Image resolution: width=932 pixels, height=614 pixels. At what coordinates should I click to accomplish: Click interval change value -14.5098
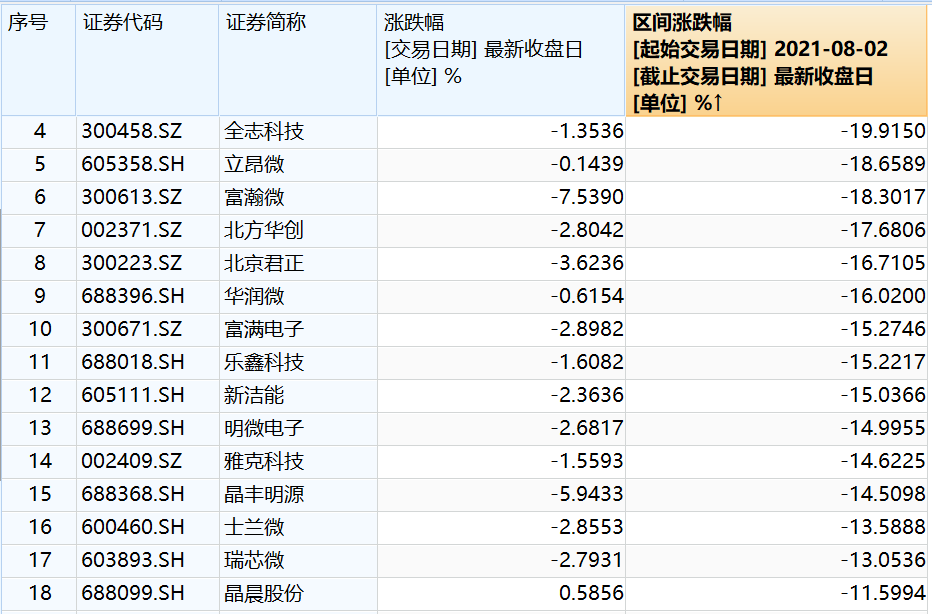883,494
